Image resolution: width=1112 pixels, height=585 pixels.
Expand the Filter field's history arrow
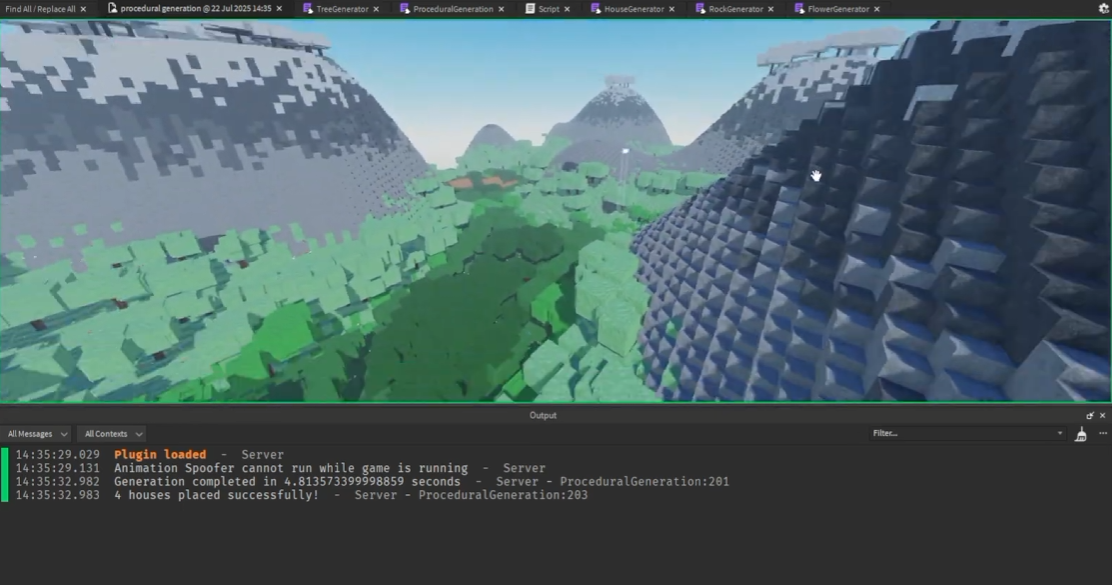tap(1060, 433)
